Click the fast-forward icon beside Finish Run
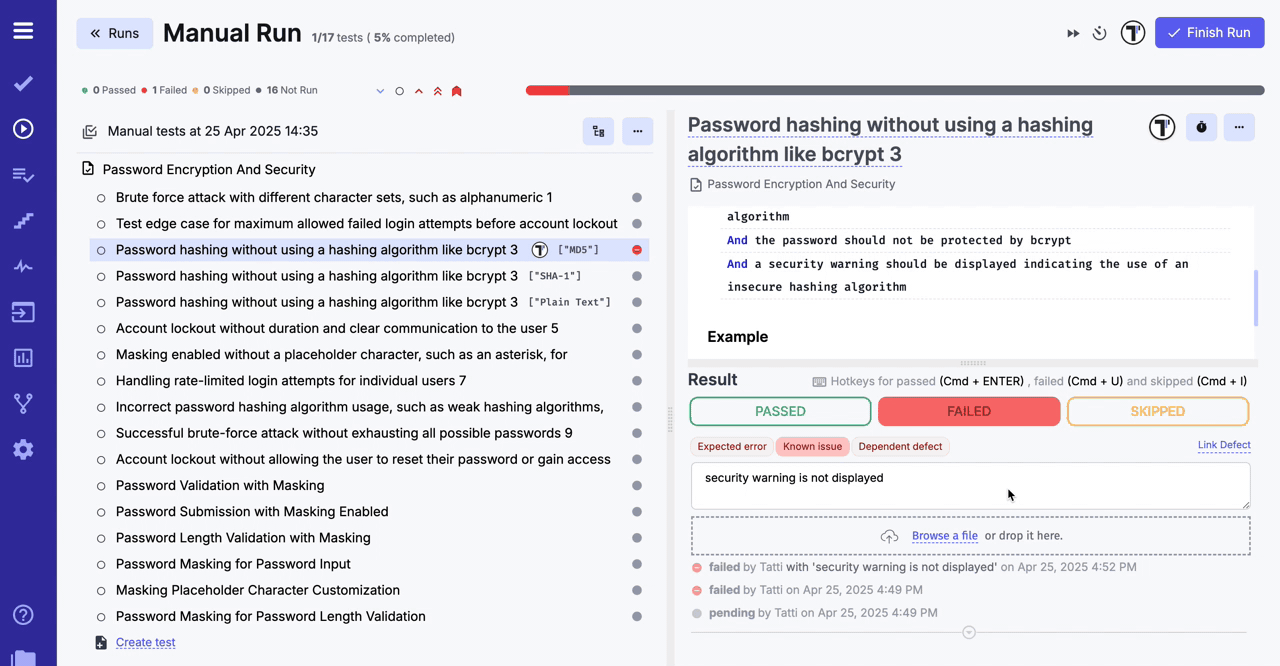 coord(1073,33)
